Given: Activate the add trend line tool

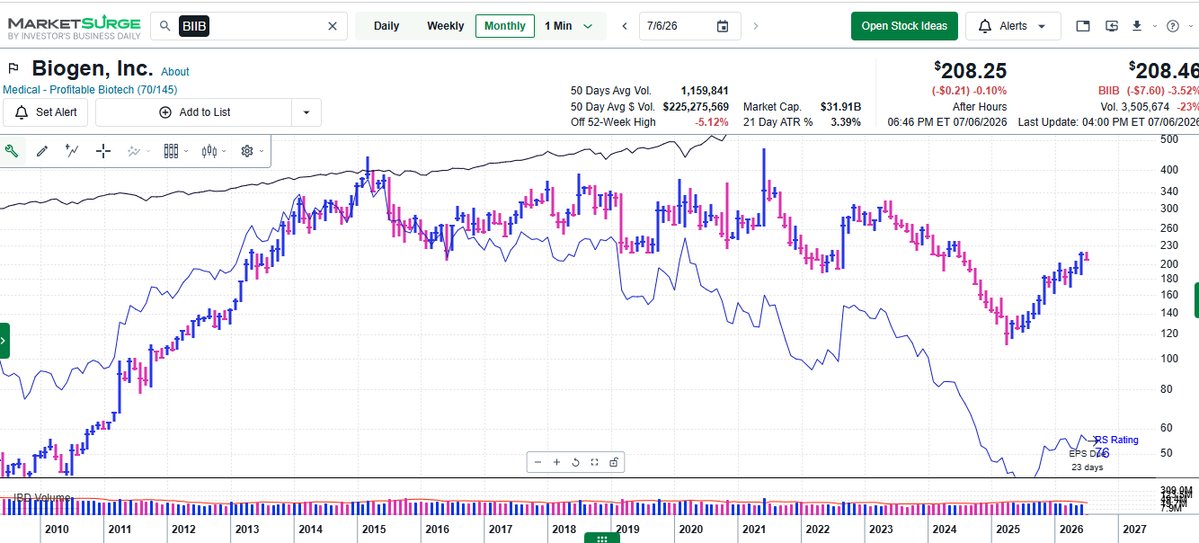Looking at the screenshot, I should pyautogui.click(x=73, y=151).
